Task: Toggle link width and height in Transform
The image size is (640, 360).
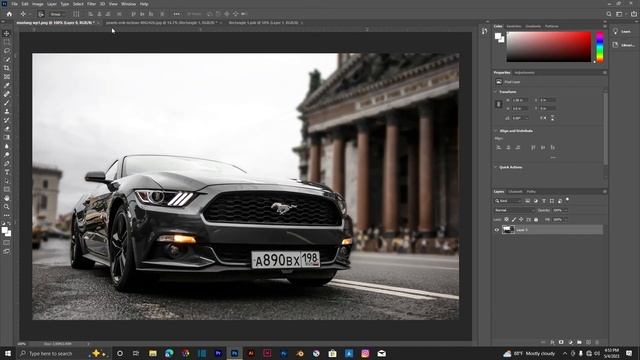Action: coord(498,104)
